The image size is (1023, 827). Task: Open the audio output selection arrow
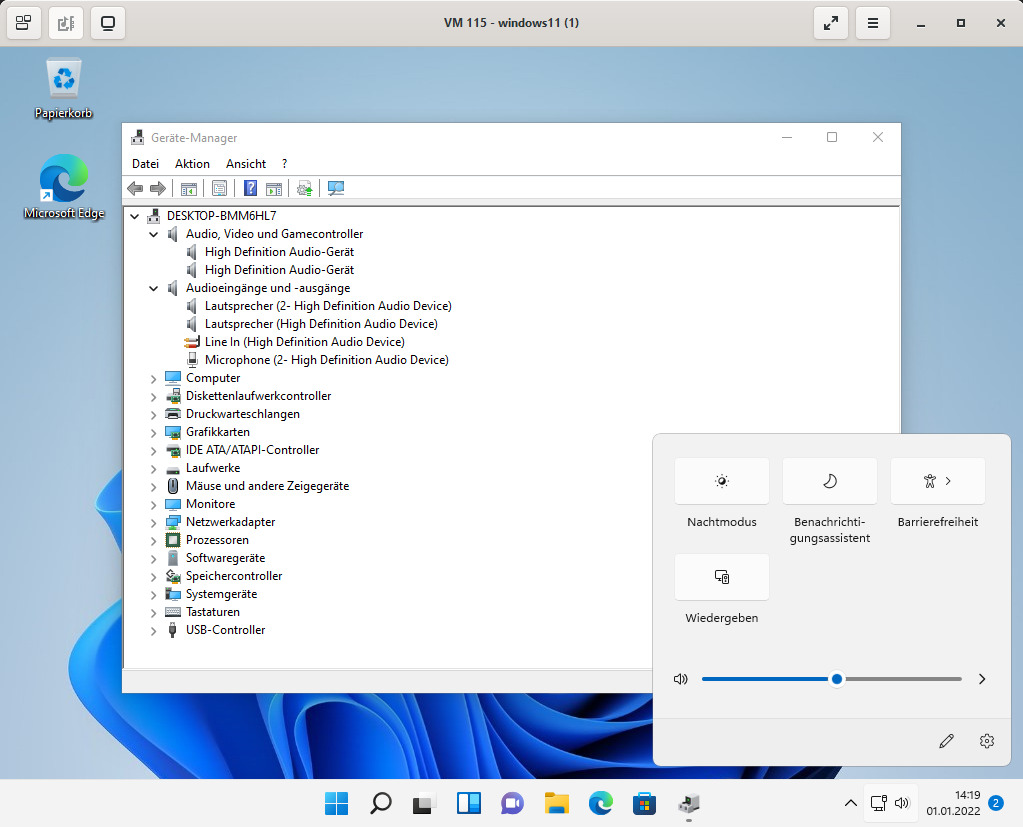coord(982,679)
